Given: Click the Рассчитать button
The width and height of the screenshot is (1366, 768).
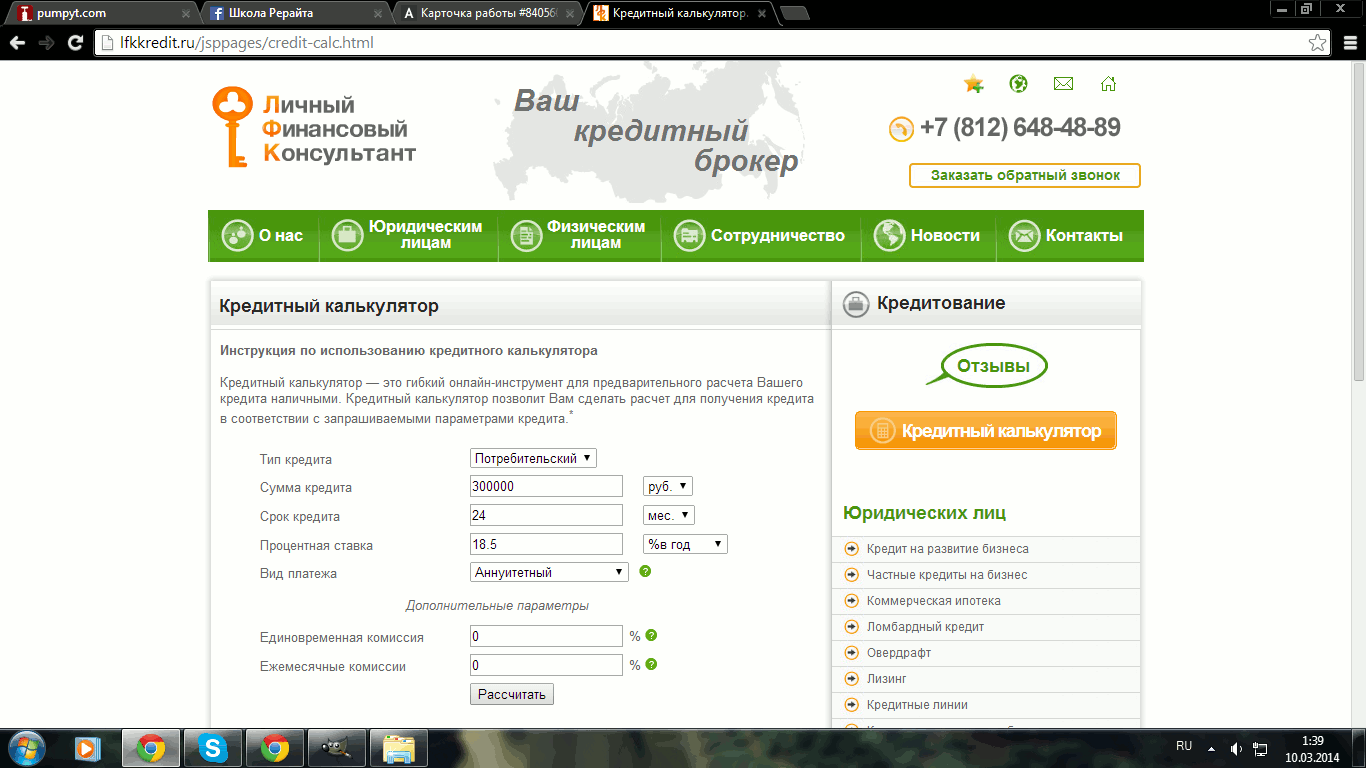Looking at the screenshot, I should point(512,694).
